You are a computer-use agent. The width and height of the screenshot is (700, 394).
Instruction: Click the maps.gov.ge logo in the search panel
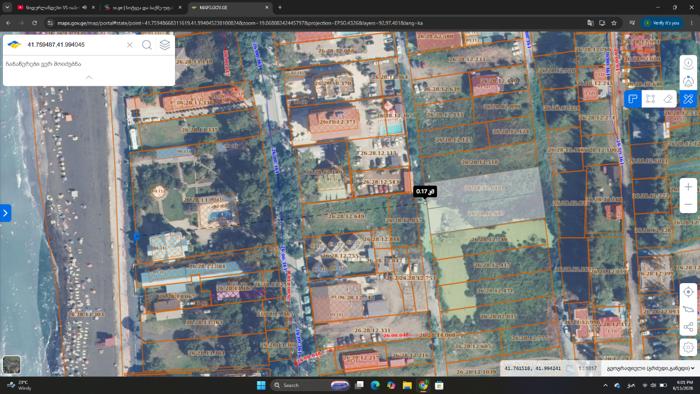click(x=14, y=45)
